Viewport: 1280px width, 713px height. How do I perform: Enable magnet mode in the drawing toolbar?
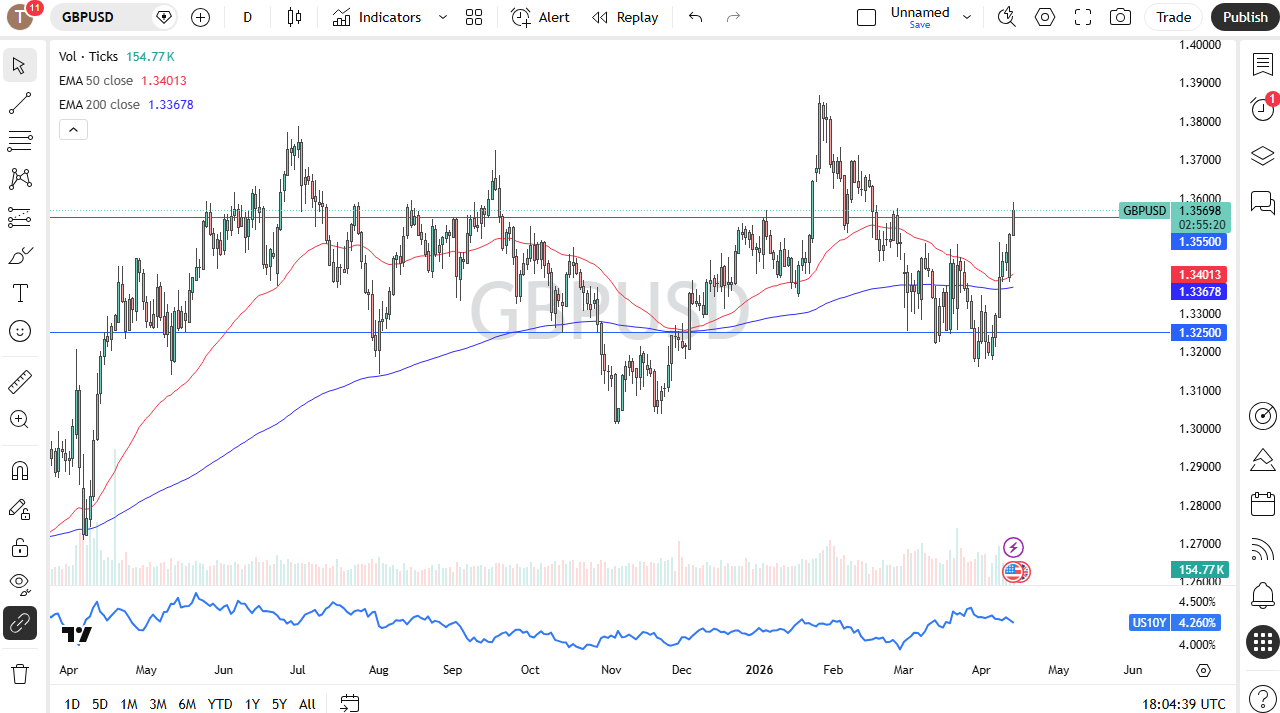[20, 470]
